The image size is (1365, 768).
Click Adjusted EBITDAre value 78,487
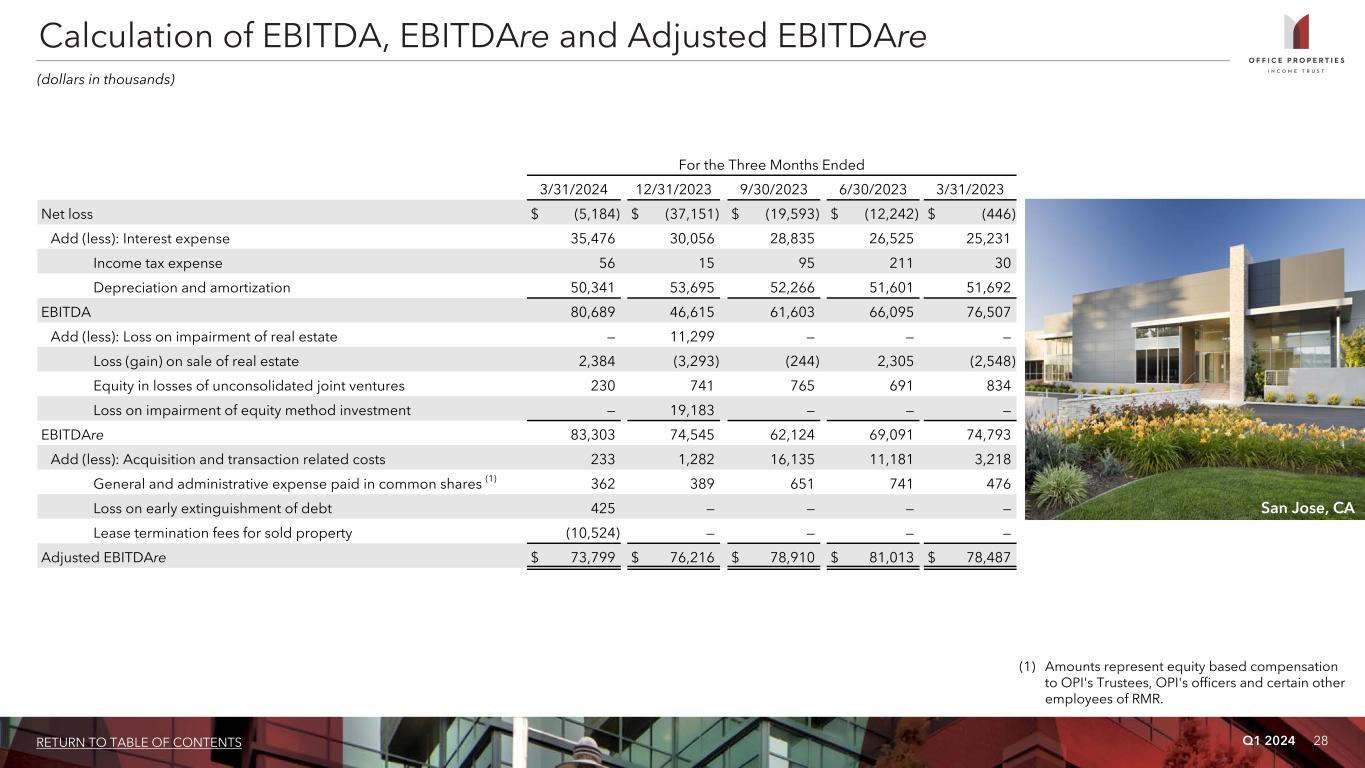987,557
